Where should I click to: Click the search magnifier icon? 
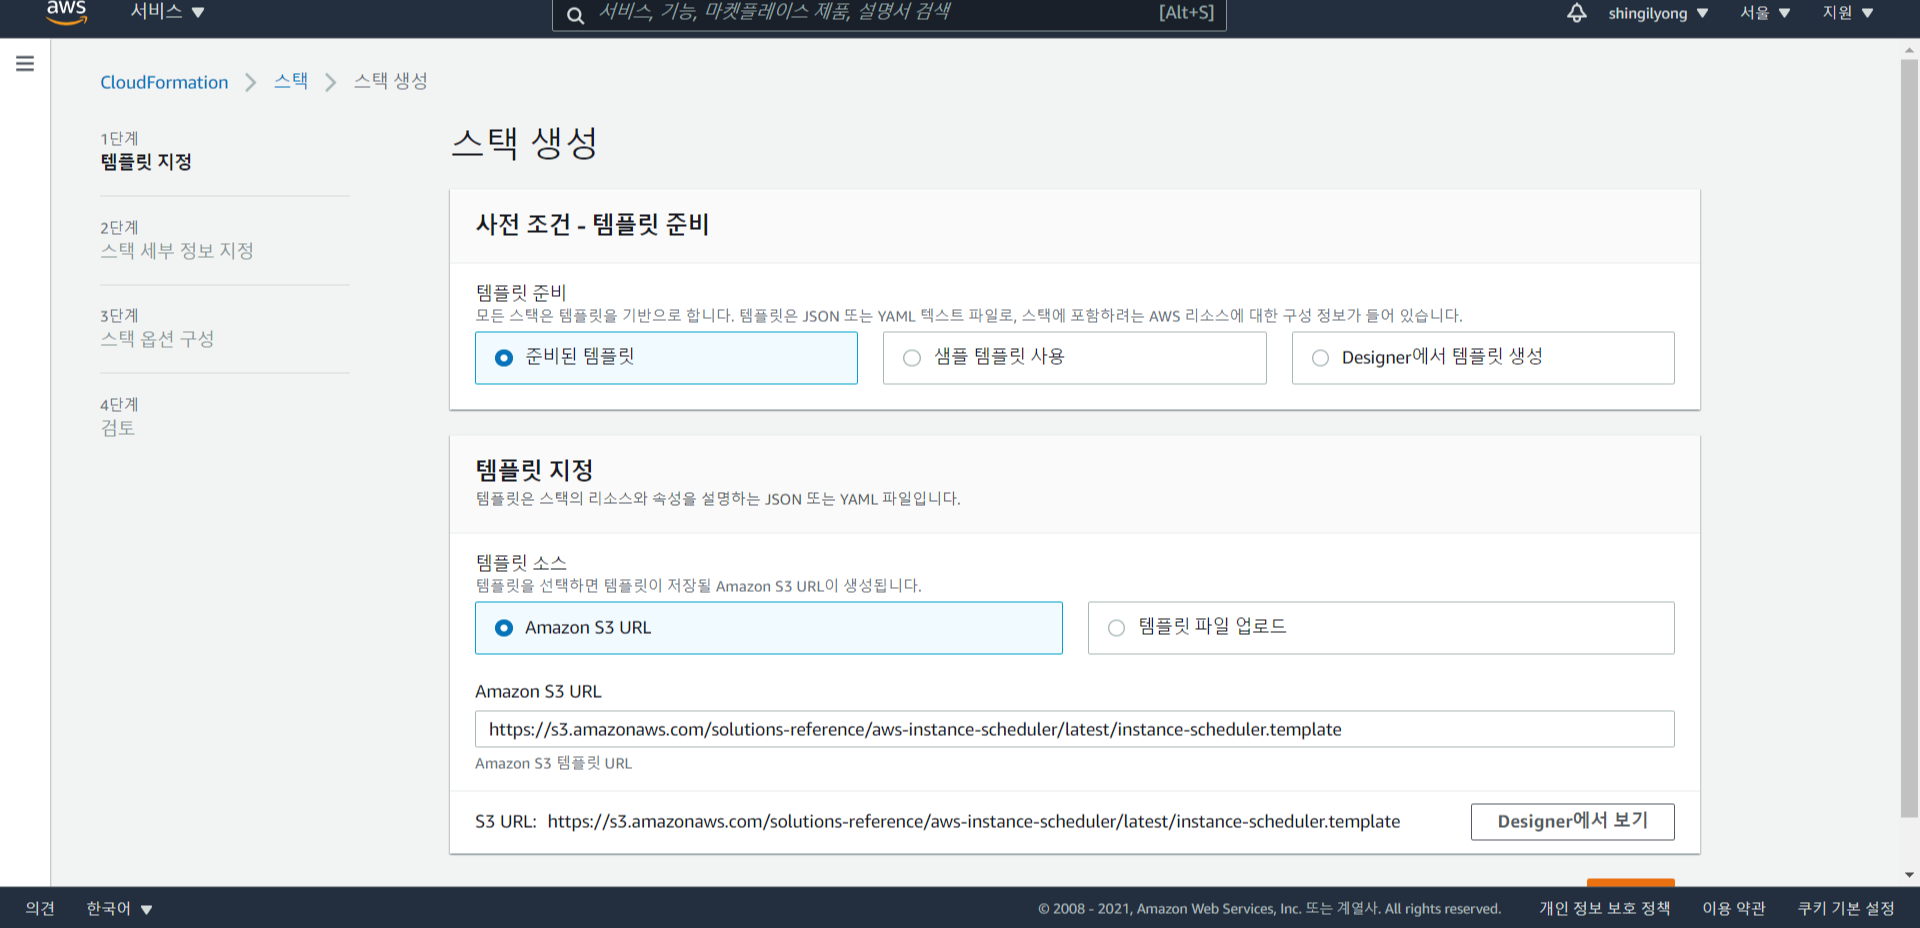[x=575, y=15]
